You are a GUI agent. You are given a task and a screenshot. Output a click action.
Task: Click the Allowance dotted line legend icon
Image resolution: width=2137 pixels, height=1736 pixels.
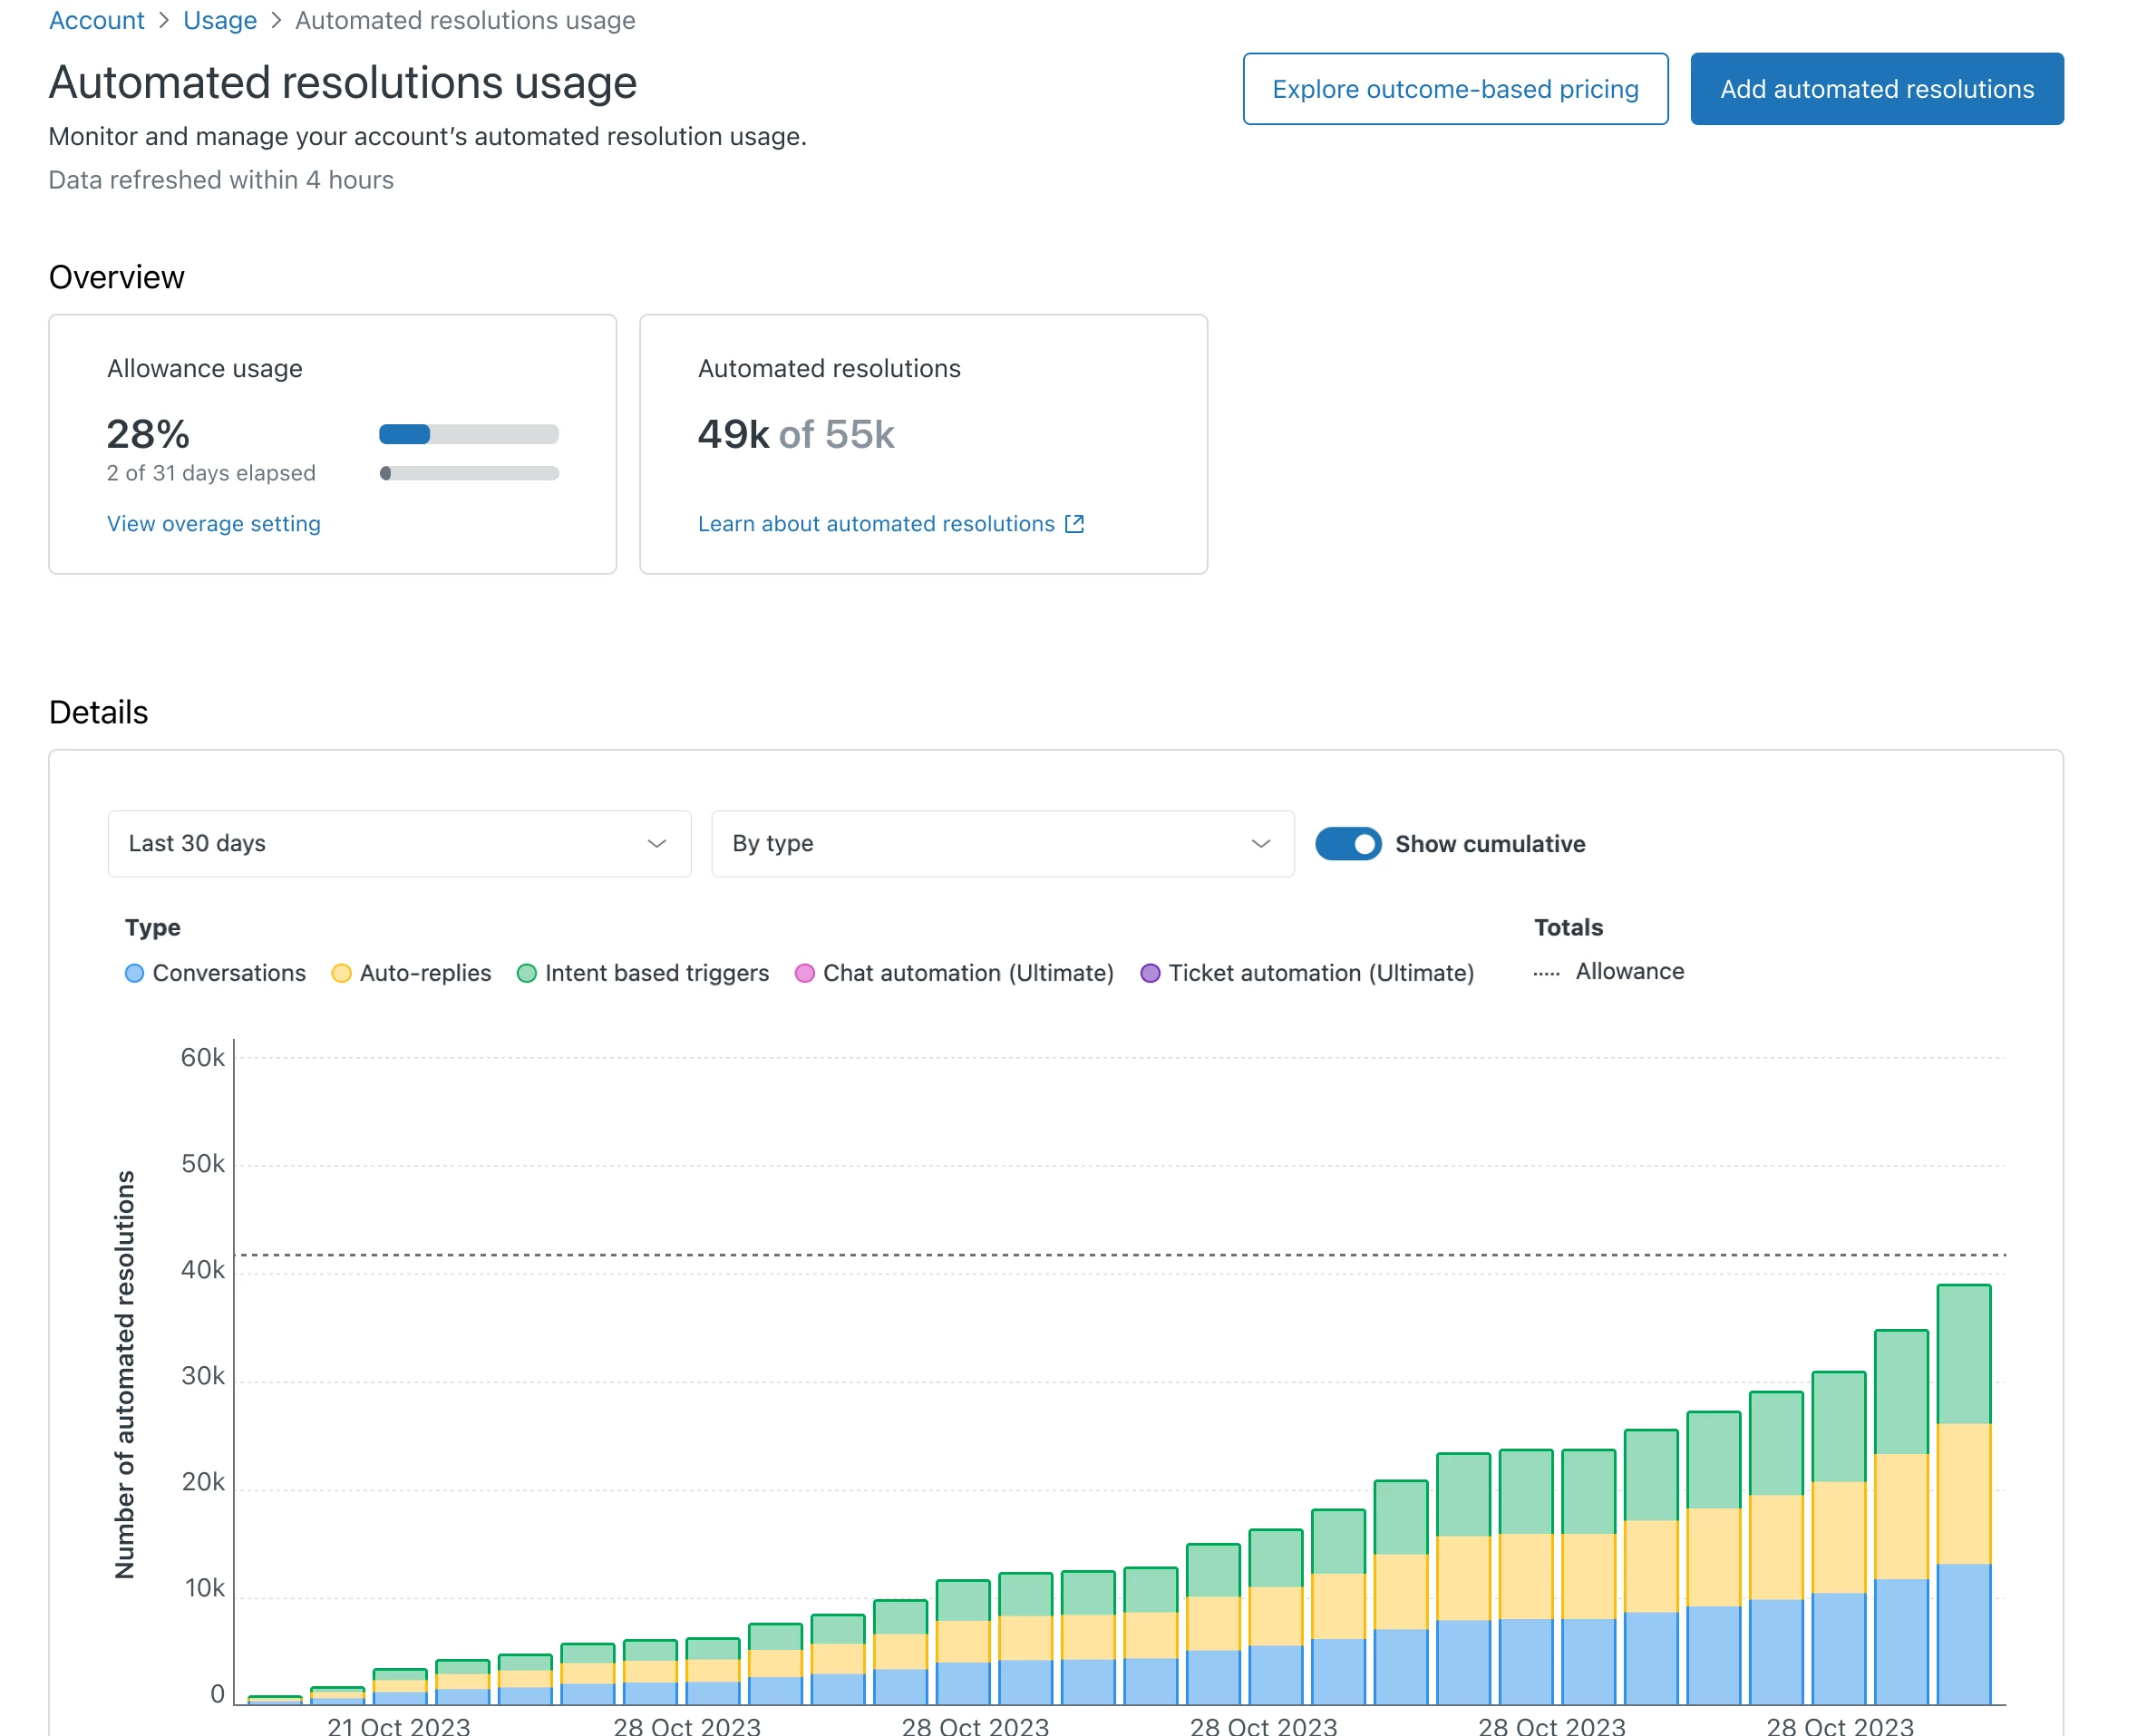[1546, 973]
